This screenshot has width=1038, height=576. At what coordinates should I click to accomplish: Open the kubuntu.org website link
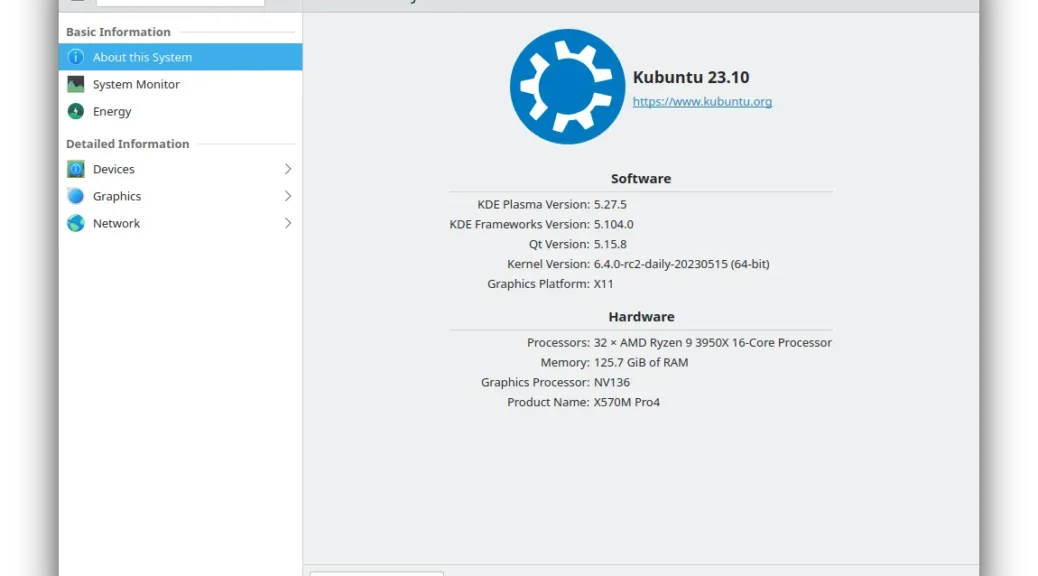pos(702,101)
